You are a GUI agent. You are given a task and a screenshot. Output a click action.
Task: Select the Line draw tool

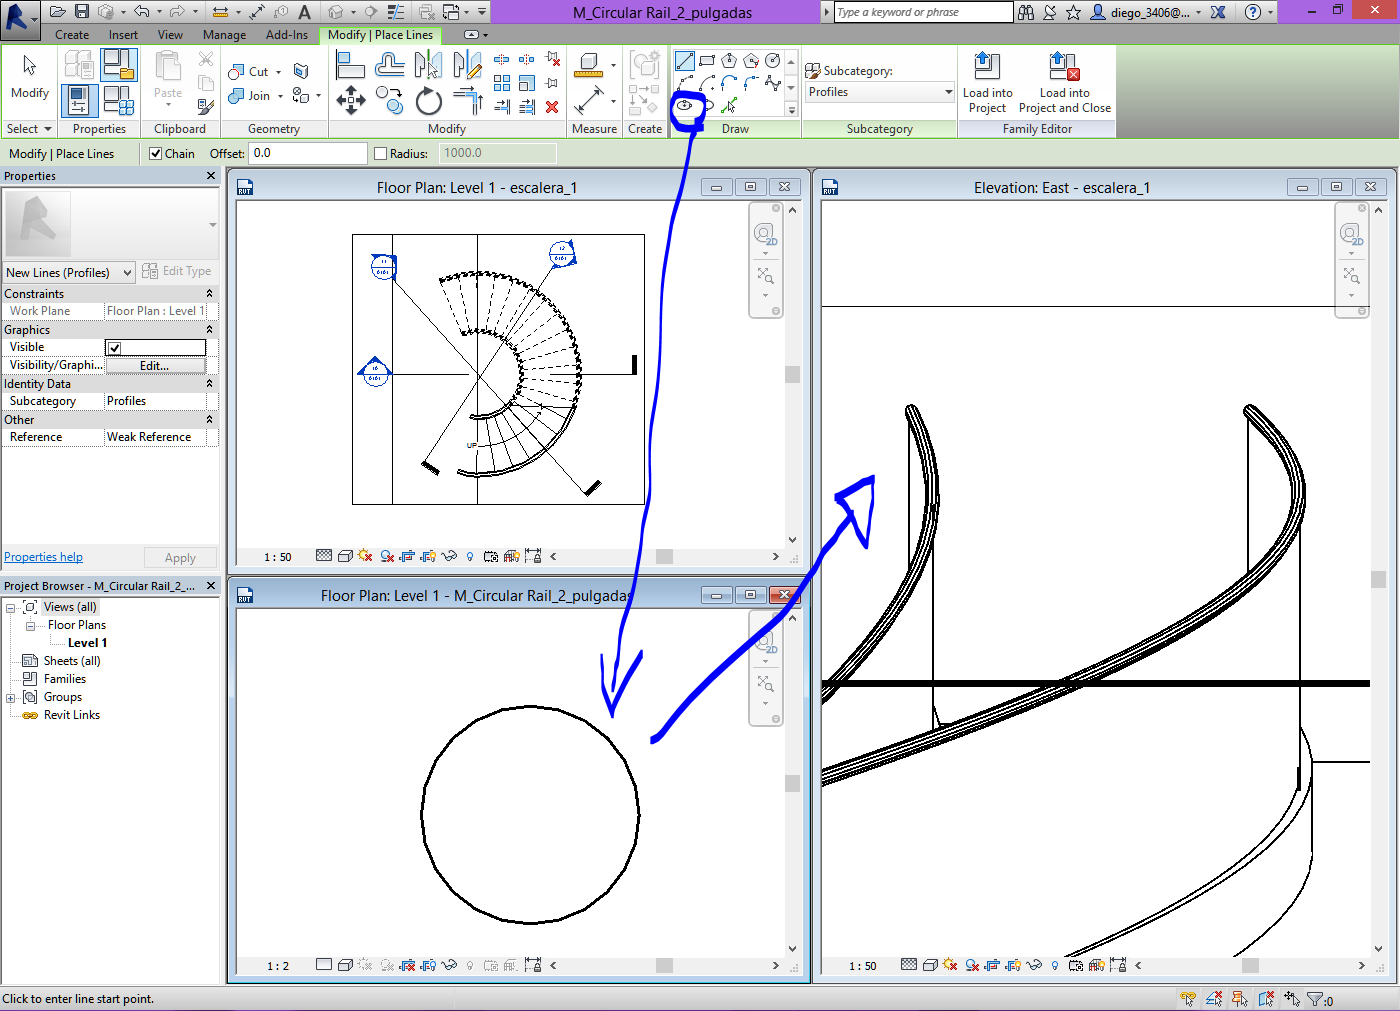pos(685,62)
